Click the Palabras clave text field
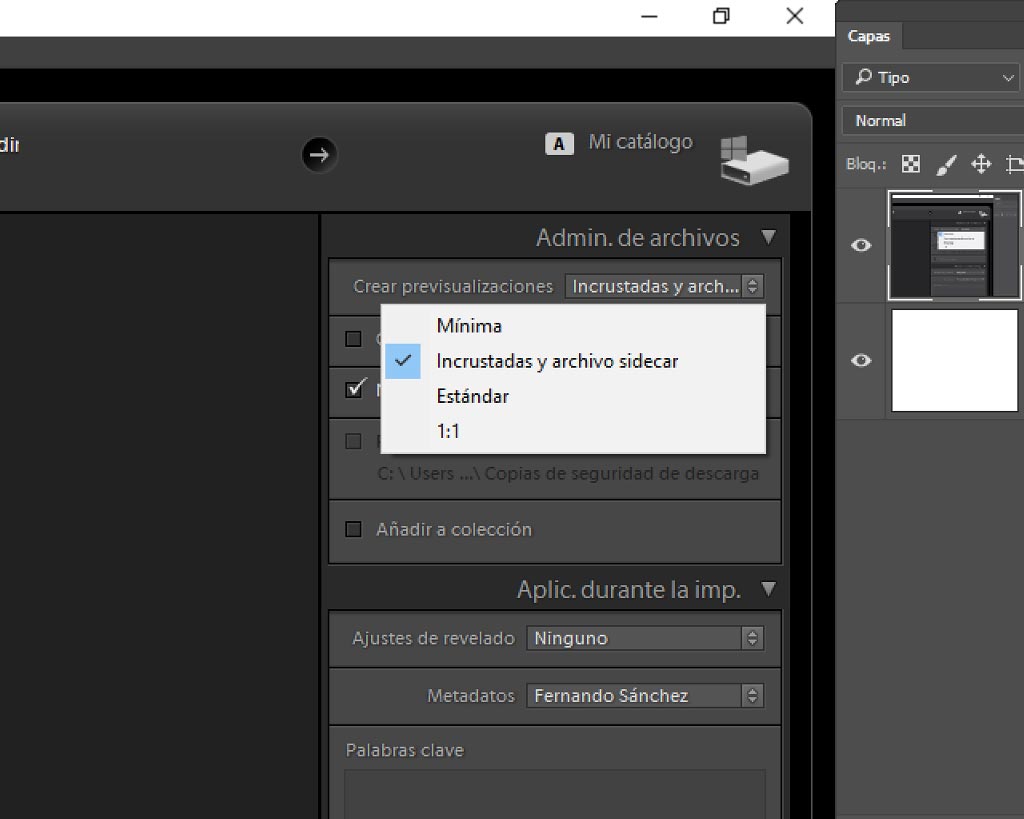Image resolution: width=1024 pixels, height=819 pixels. coord(554,793)
